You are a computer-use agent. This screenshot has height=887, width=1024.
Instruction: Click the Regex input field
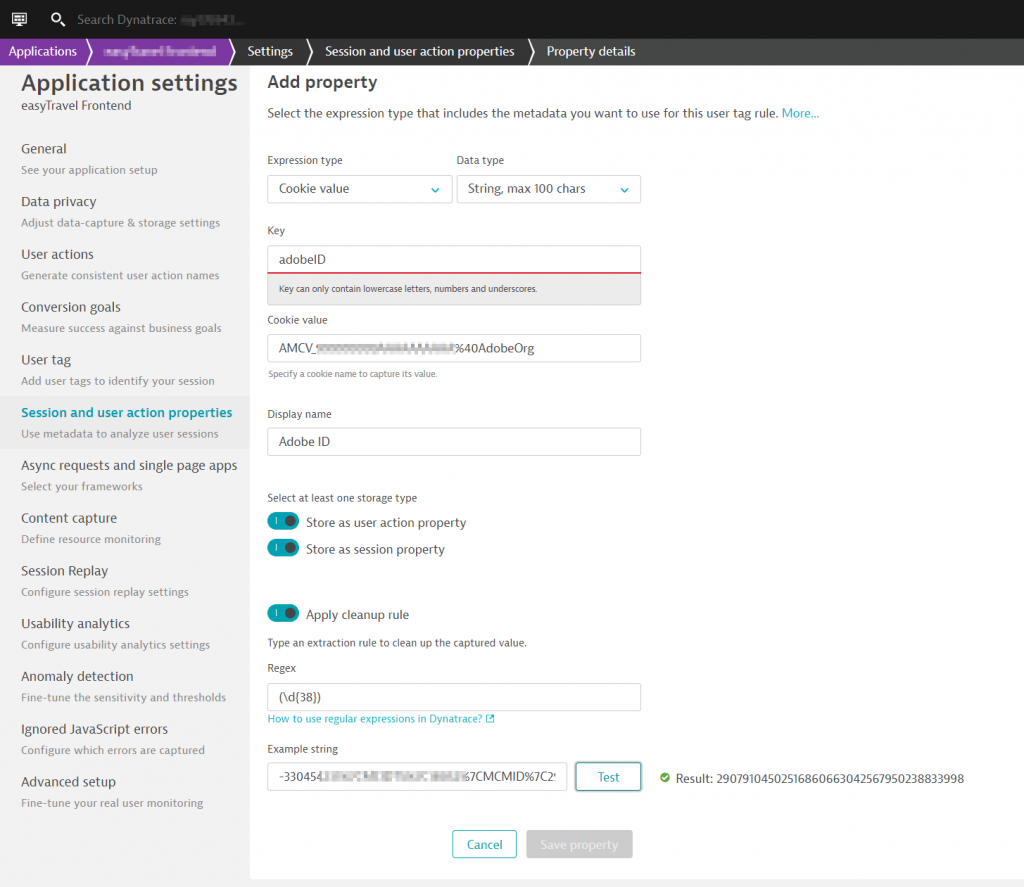click(x=454, y=696)
